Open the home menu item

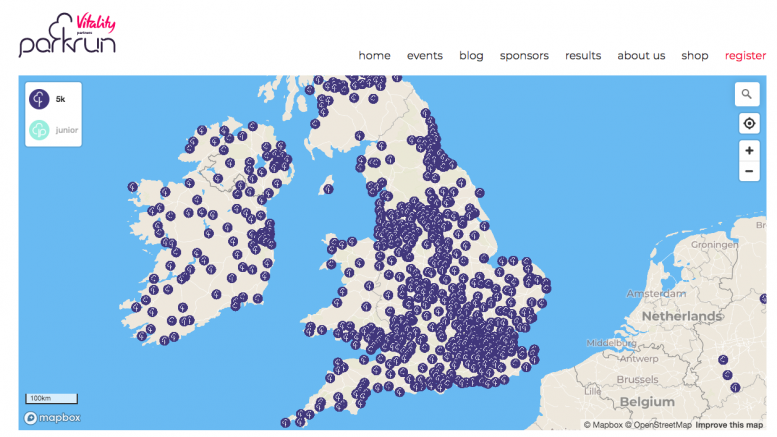pyautogui.click(x=374, y=56)
